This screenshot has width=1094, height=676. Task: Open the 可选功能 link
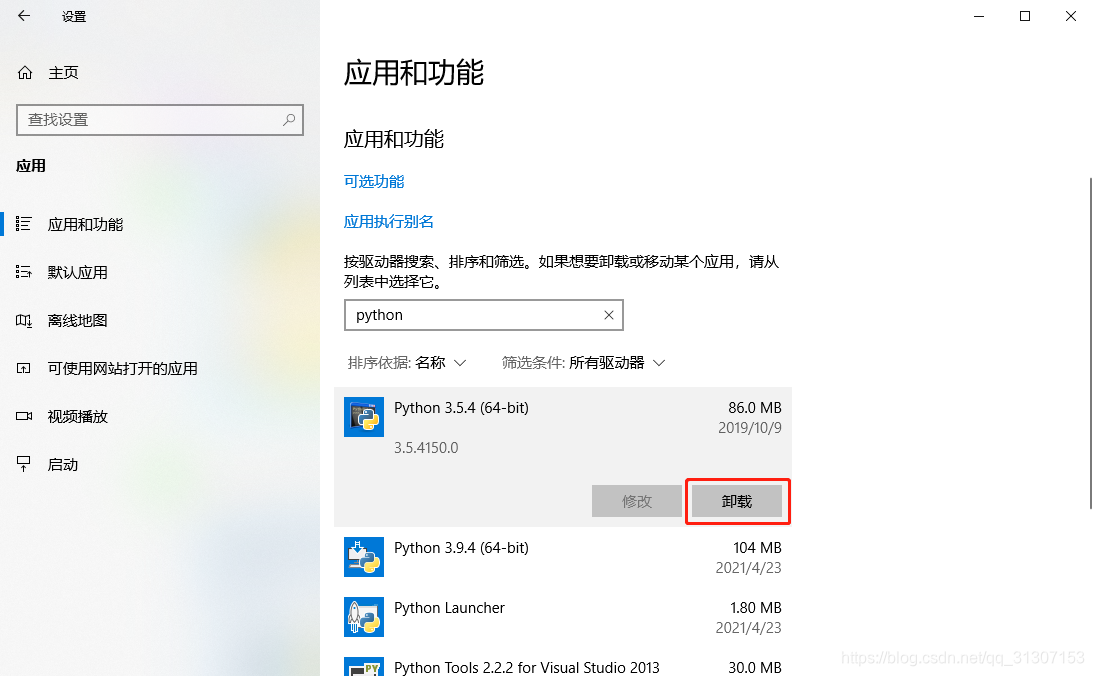(374, 181)
